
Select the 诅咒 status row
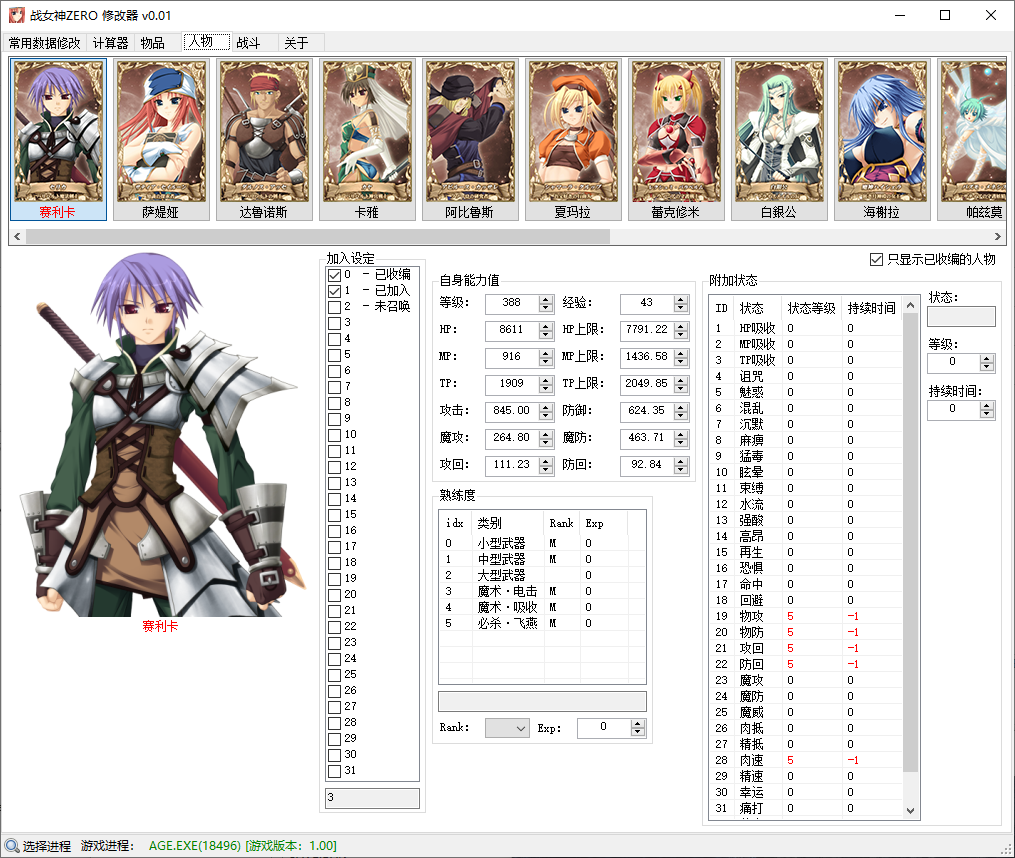pos(807,376)
